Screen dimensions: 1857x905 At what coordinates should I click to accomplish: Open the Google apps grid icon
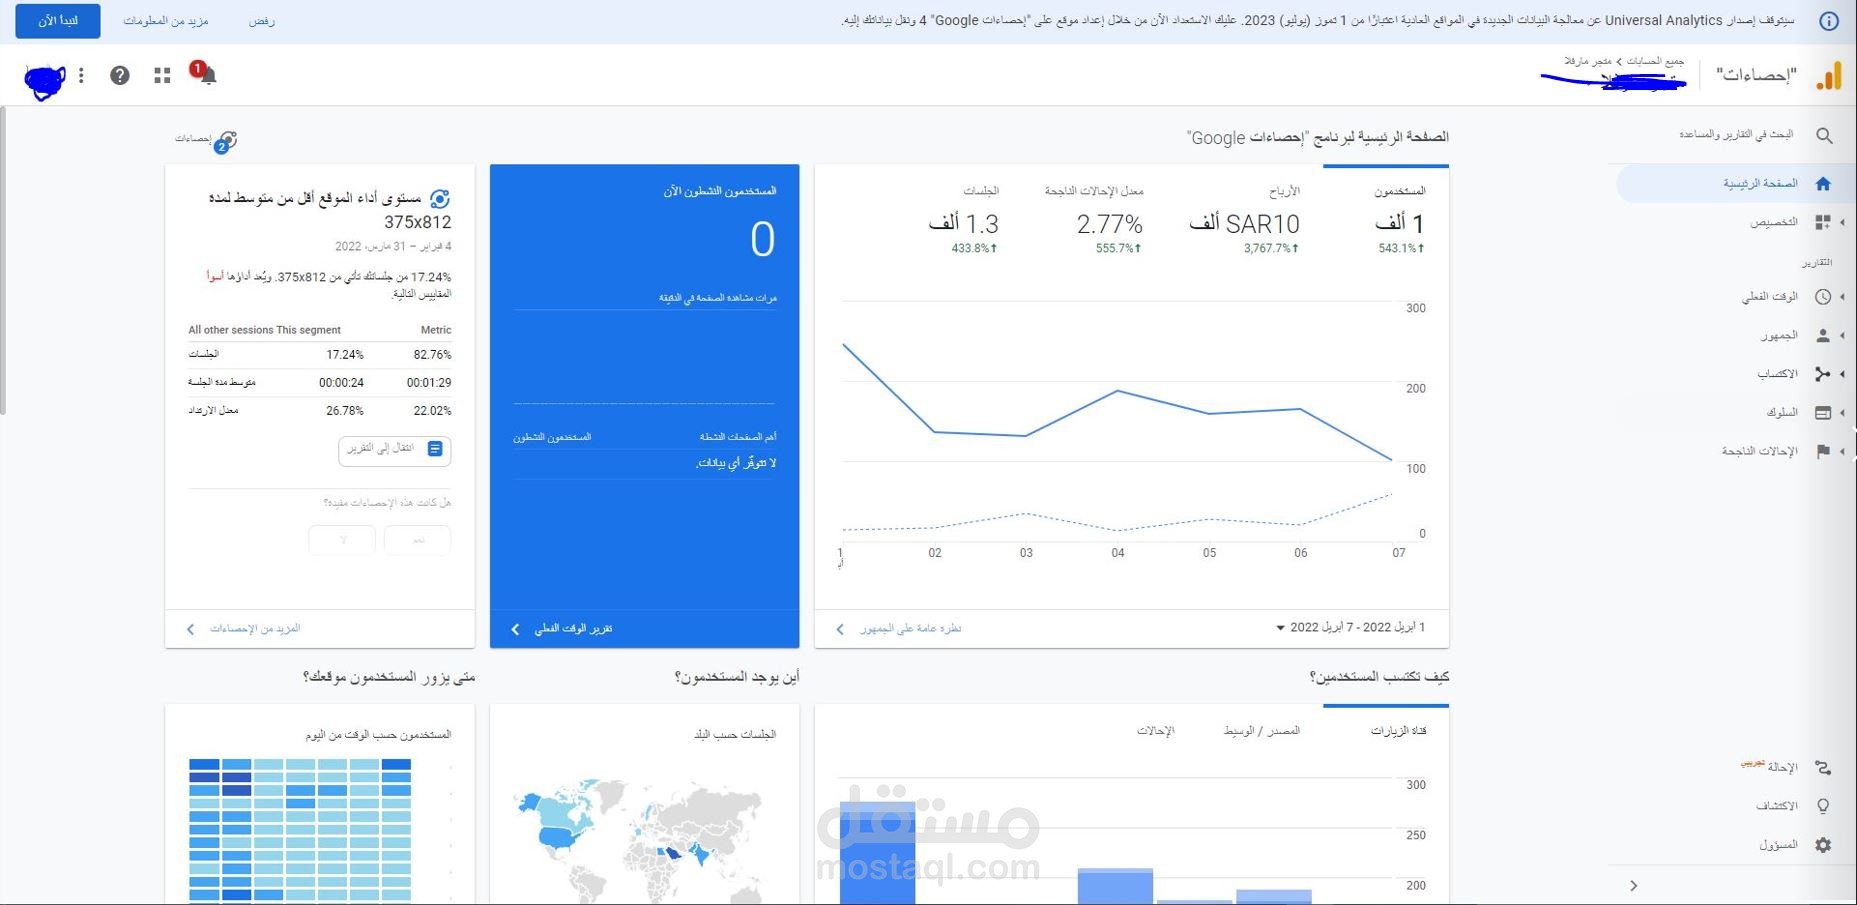pyautogui.click(x=161, y=74)
